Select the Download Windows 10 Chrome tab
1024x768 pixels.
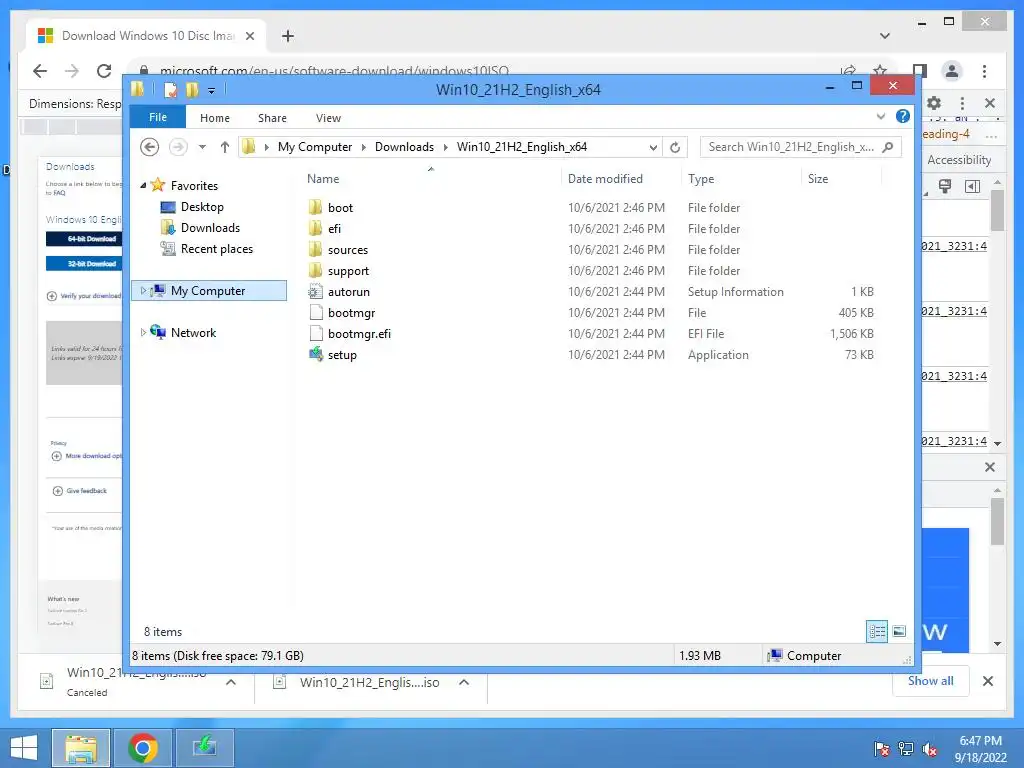tap(146, 36)
